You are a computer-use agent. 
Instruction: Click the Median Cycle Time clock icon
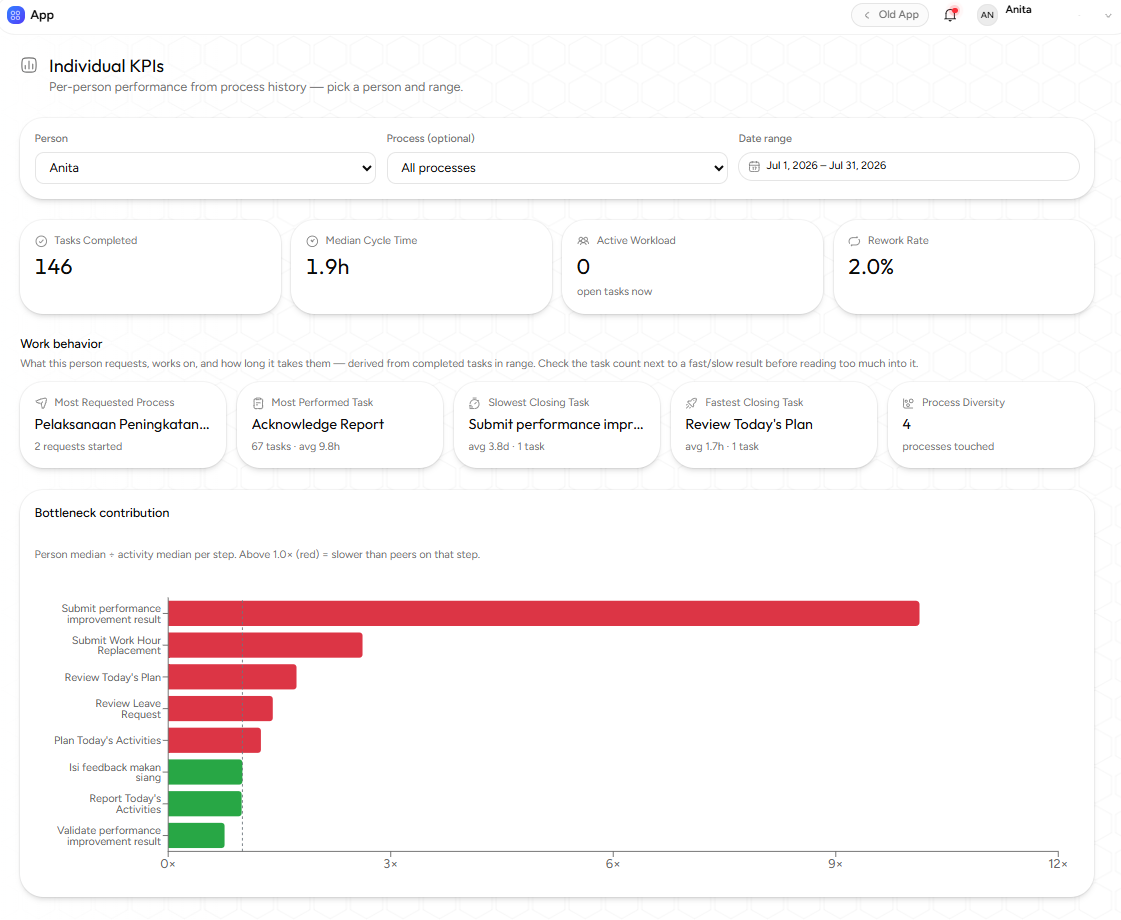pyautogui.click(x=312, y=242)
